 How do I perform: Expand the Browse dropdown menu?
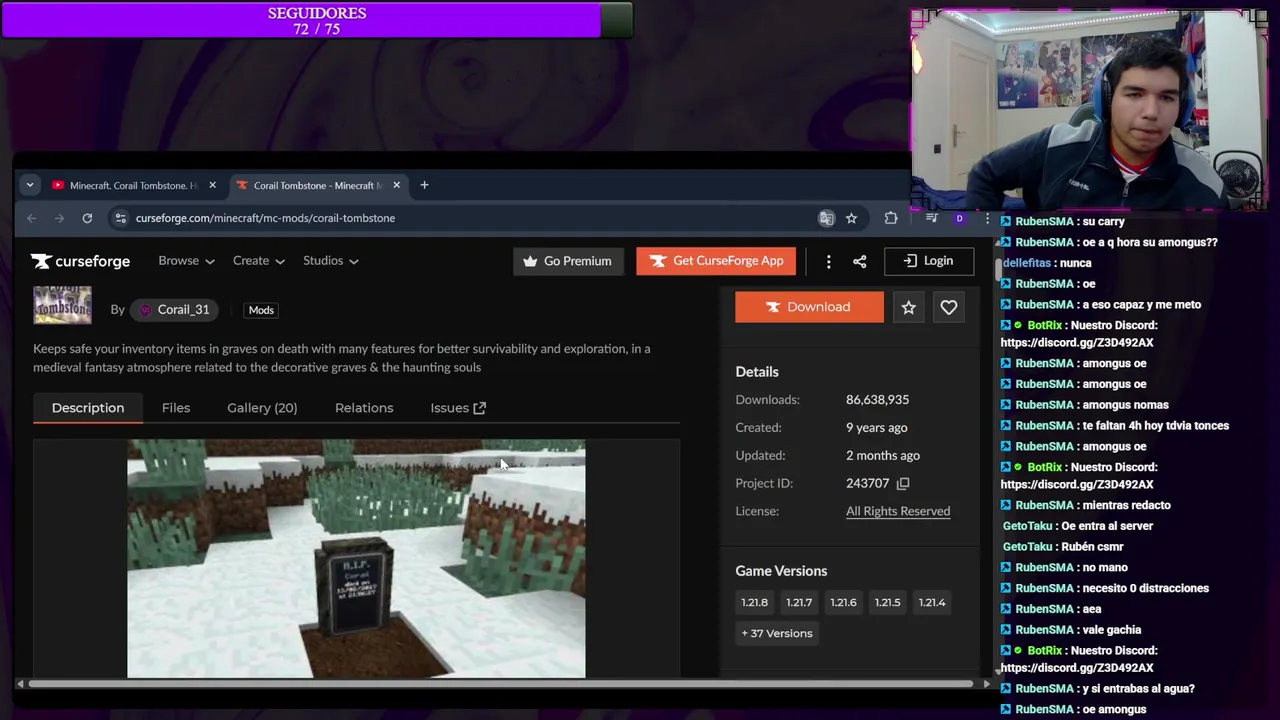point(186,261)
